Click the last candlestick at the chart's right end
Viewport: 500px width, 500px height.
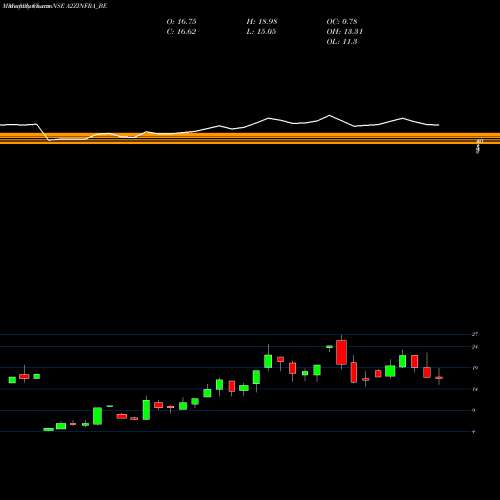coord(439,378)
